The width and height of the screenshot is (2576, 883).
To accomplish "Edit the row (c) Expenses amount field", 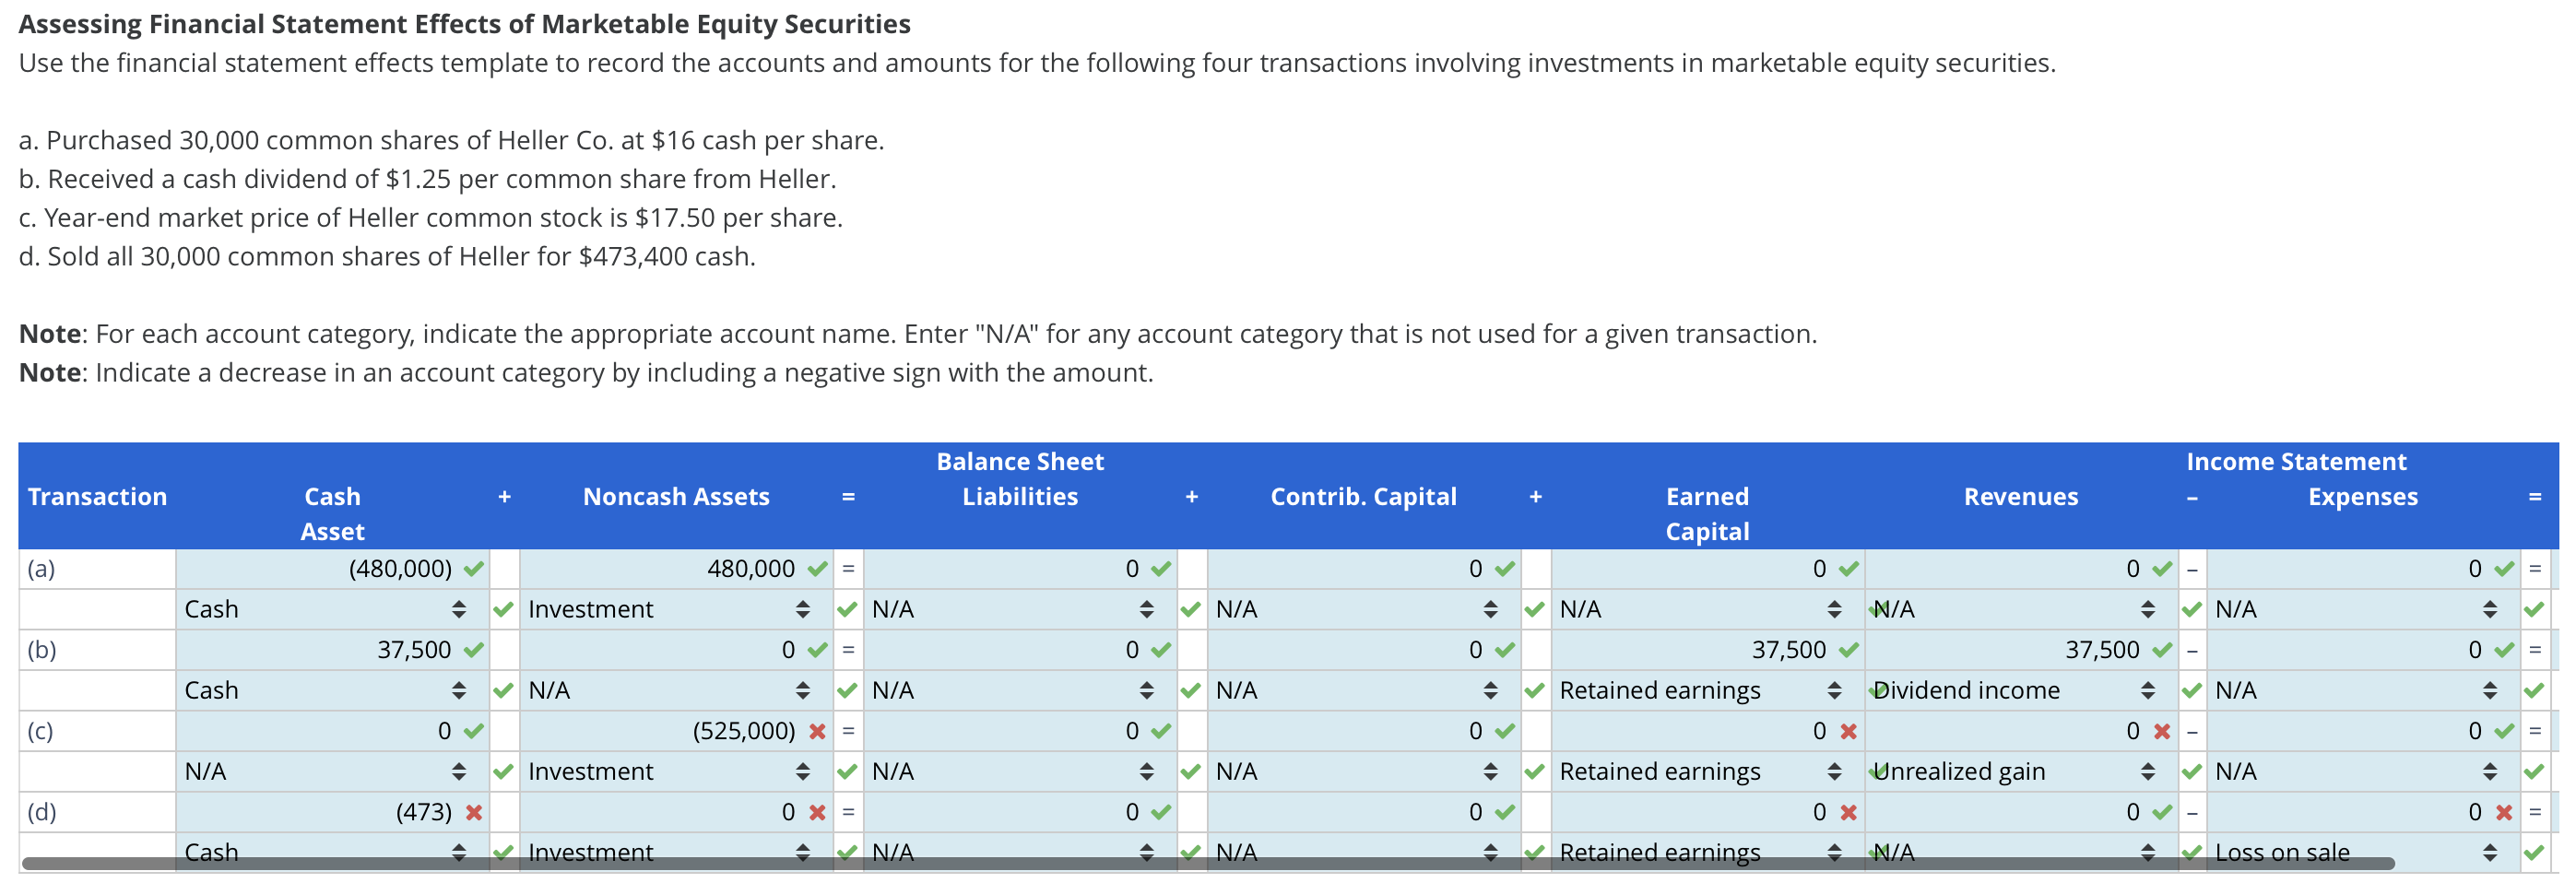I will pyautogui.click(x=2364, y=731).
